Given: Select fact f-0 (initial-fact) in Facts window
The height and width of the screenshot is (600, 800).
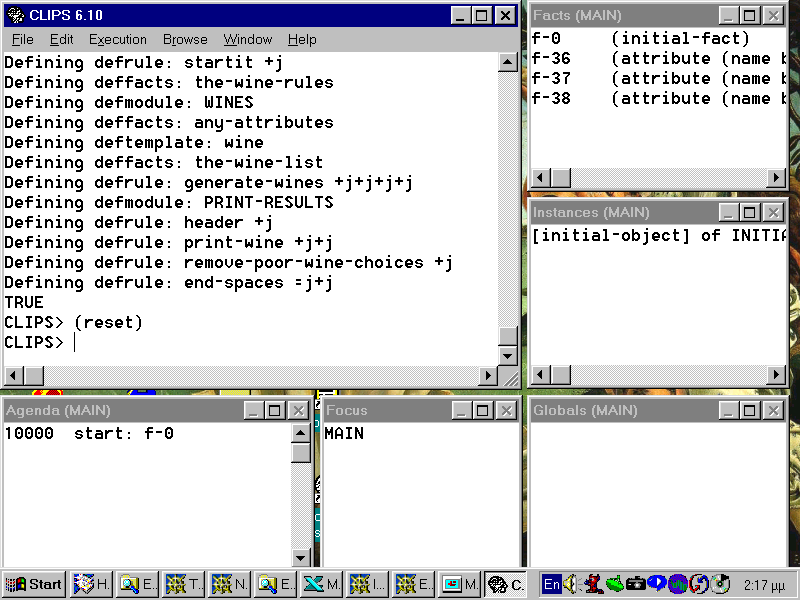Looking at the screenshot, I should click(640, 38).
